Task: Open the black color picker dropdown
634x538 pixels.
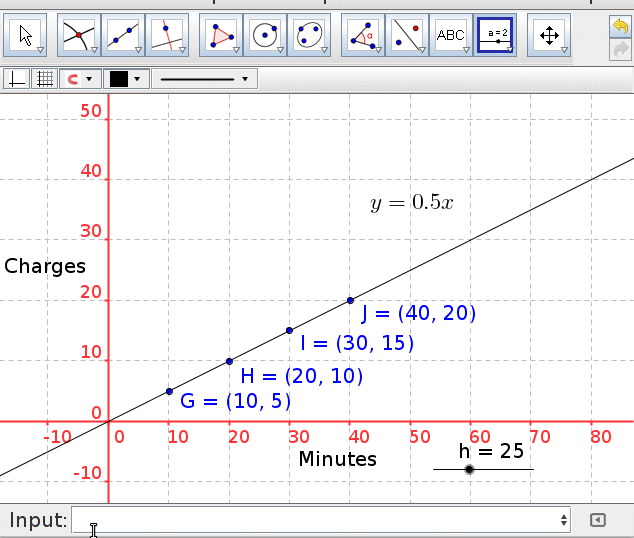Action: (126, 79)
